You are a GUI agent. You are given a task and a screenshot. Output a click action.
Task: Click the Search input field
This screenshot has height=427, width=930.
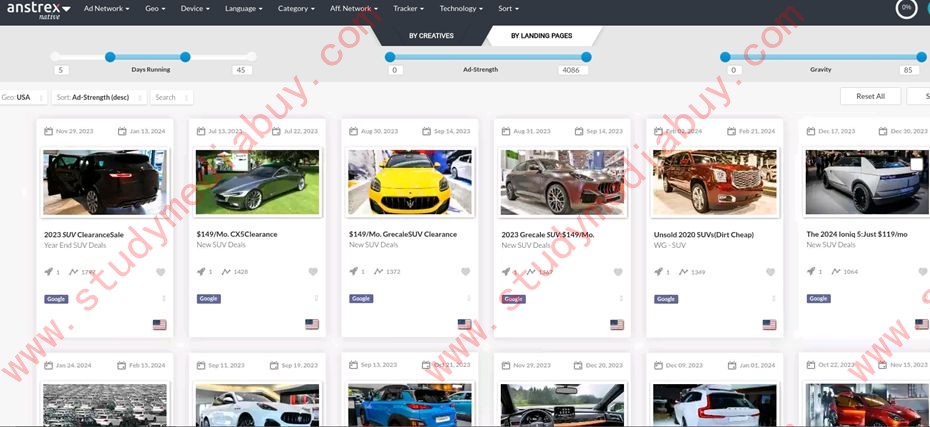(172, 97)
